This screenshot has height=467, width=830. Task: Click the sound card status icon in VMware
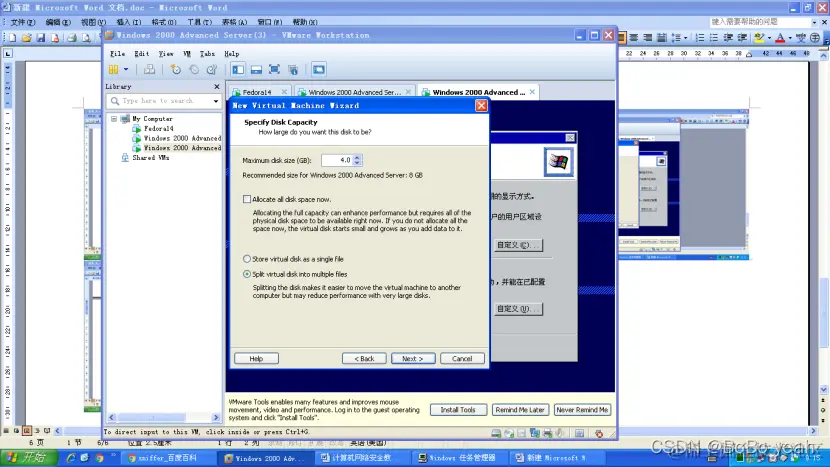[560, 434]
